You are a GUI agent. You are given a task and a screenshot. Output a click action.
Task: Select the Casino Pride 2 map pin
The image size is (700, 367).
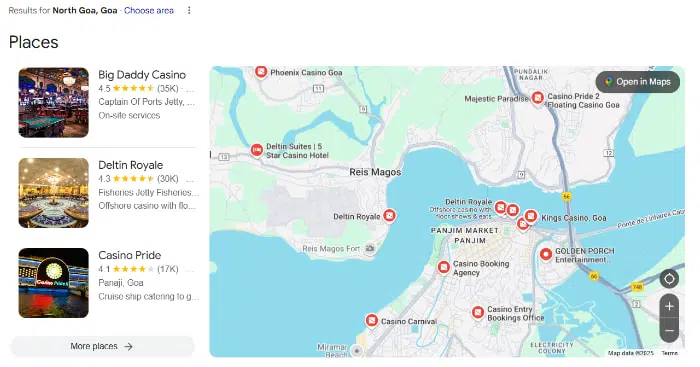[x=538, y=98]
